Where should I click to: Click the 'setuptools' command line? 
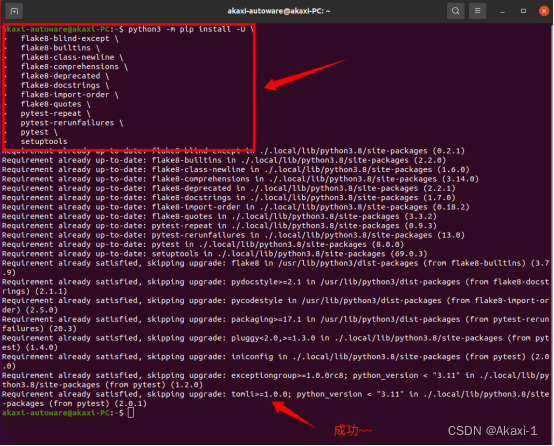pyautogui.click(x=44, y=142)
